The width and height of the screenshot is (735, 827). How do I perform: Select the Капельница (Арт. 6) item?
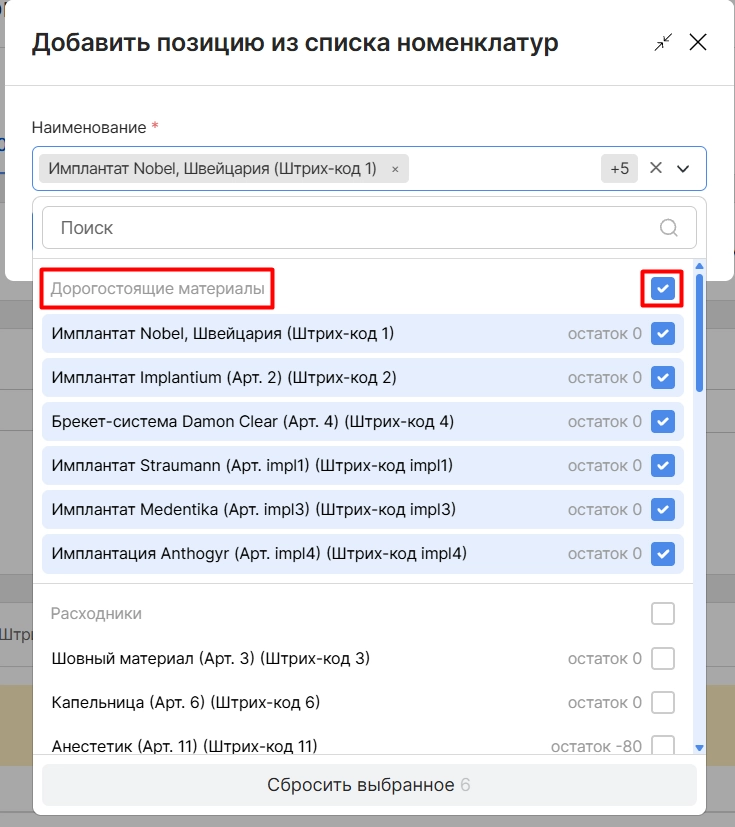click(x=363, y=703)
